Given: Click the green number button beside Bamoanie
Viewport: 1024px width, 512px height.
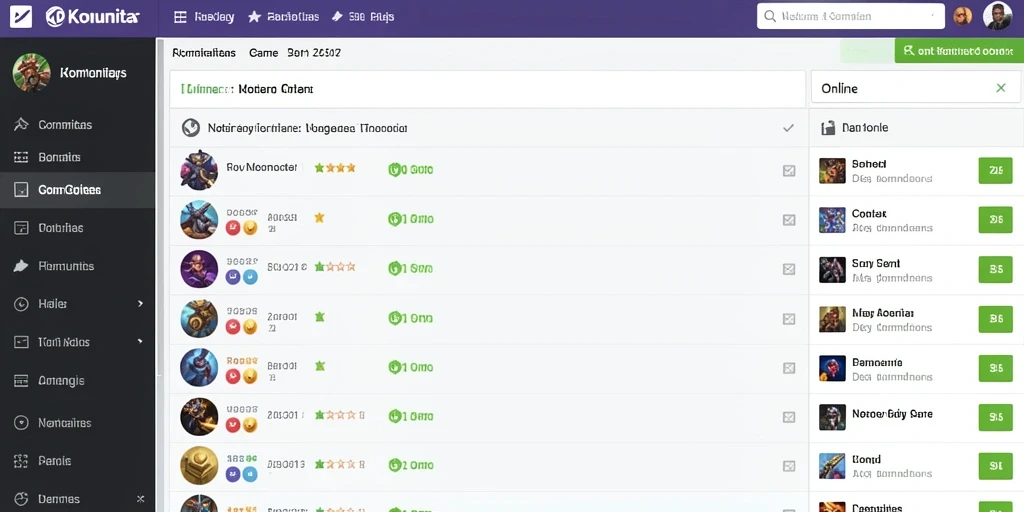Looking at the screenshot, I should [x=995, y=368].
